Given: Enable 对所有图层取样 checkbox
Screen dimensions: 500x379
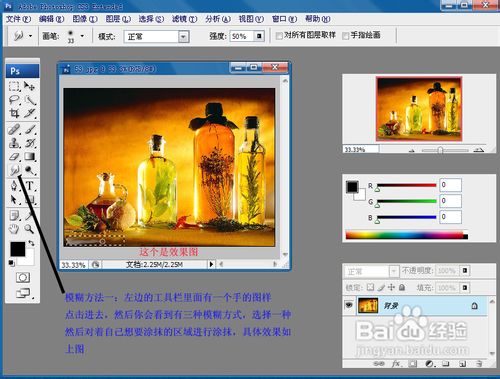Looking at the screenshot, I should (279, 36).
